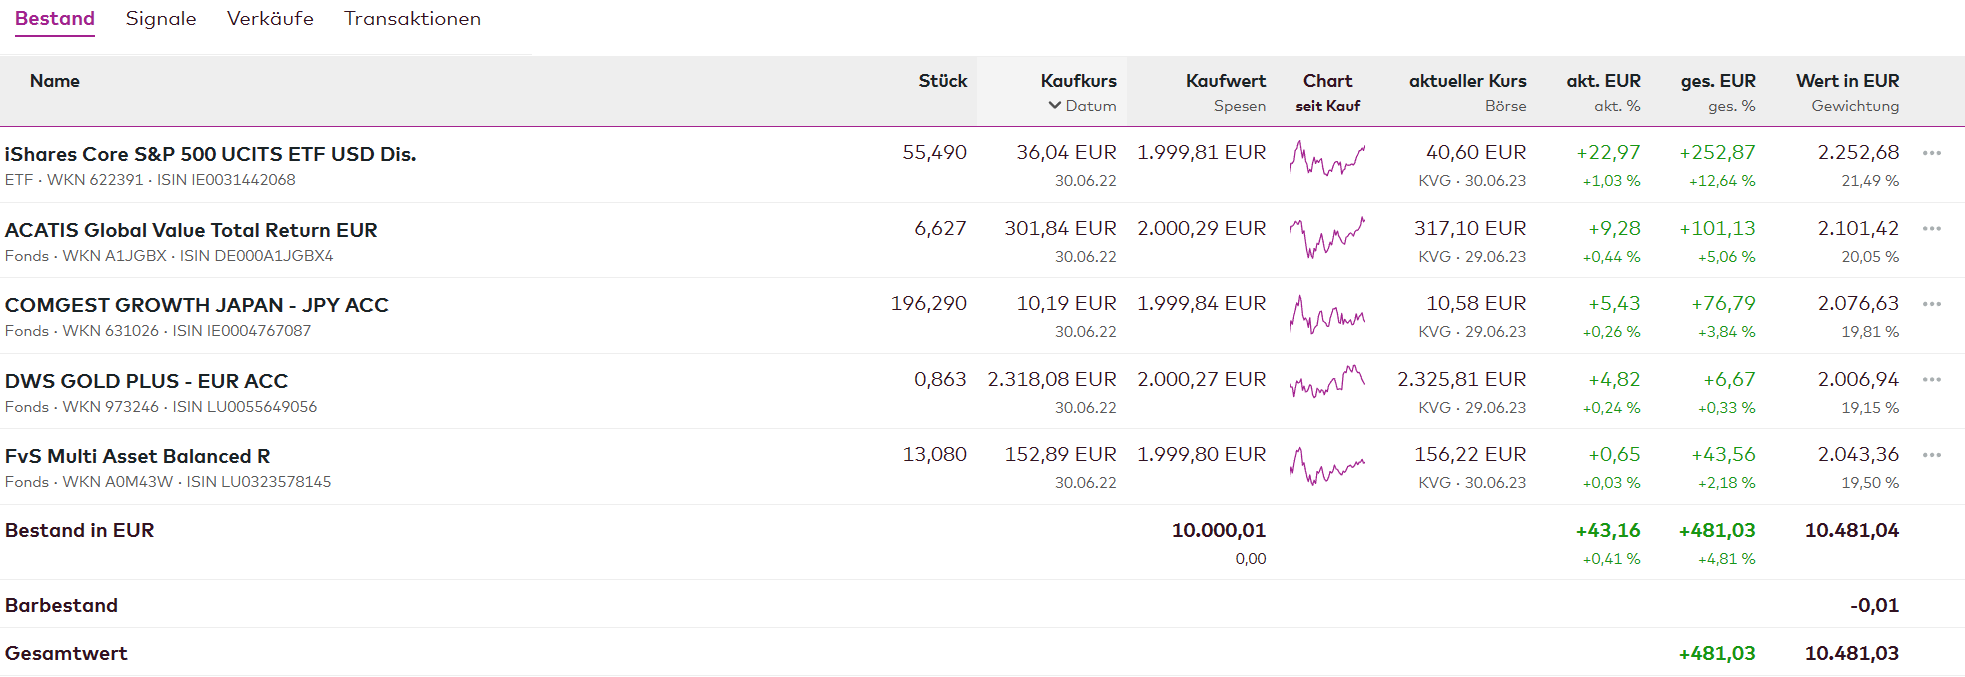Sort table by Kaufkurs column header
Viewport: 1965px width, 677px height.
pos(1078,81)
